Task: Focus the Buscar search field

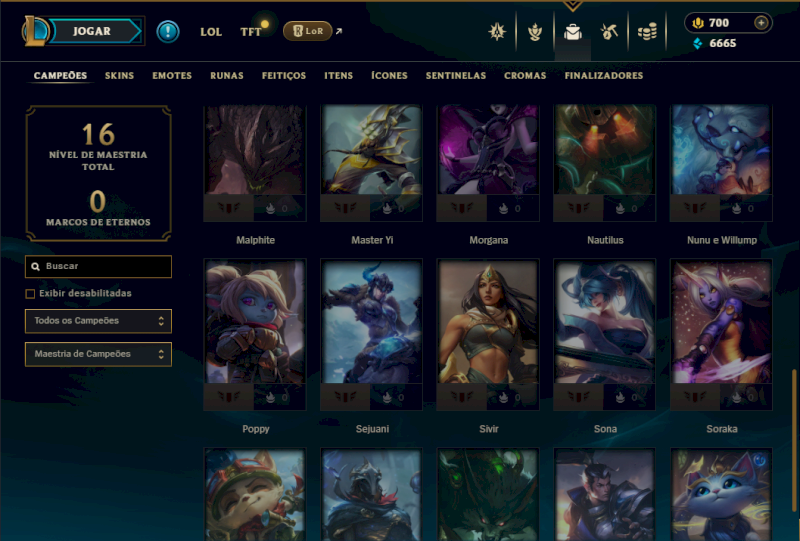Action: (98, 266)
